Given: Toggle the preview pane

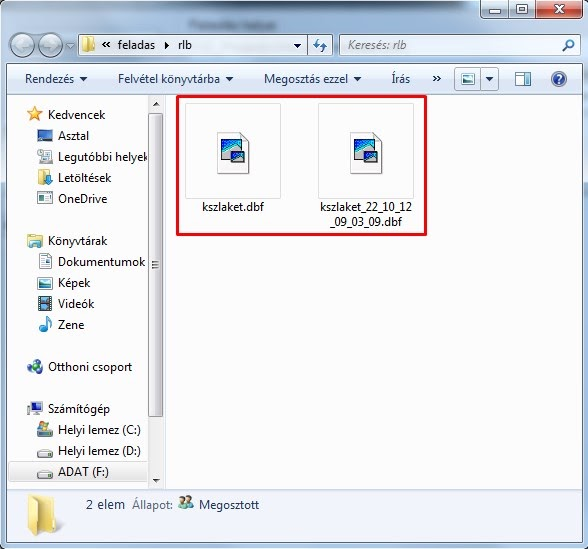Looking at the screenshot, I should coord(522,79).
